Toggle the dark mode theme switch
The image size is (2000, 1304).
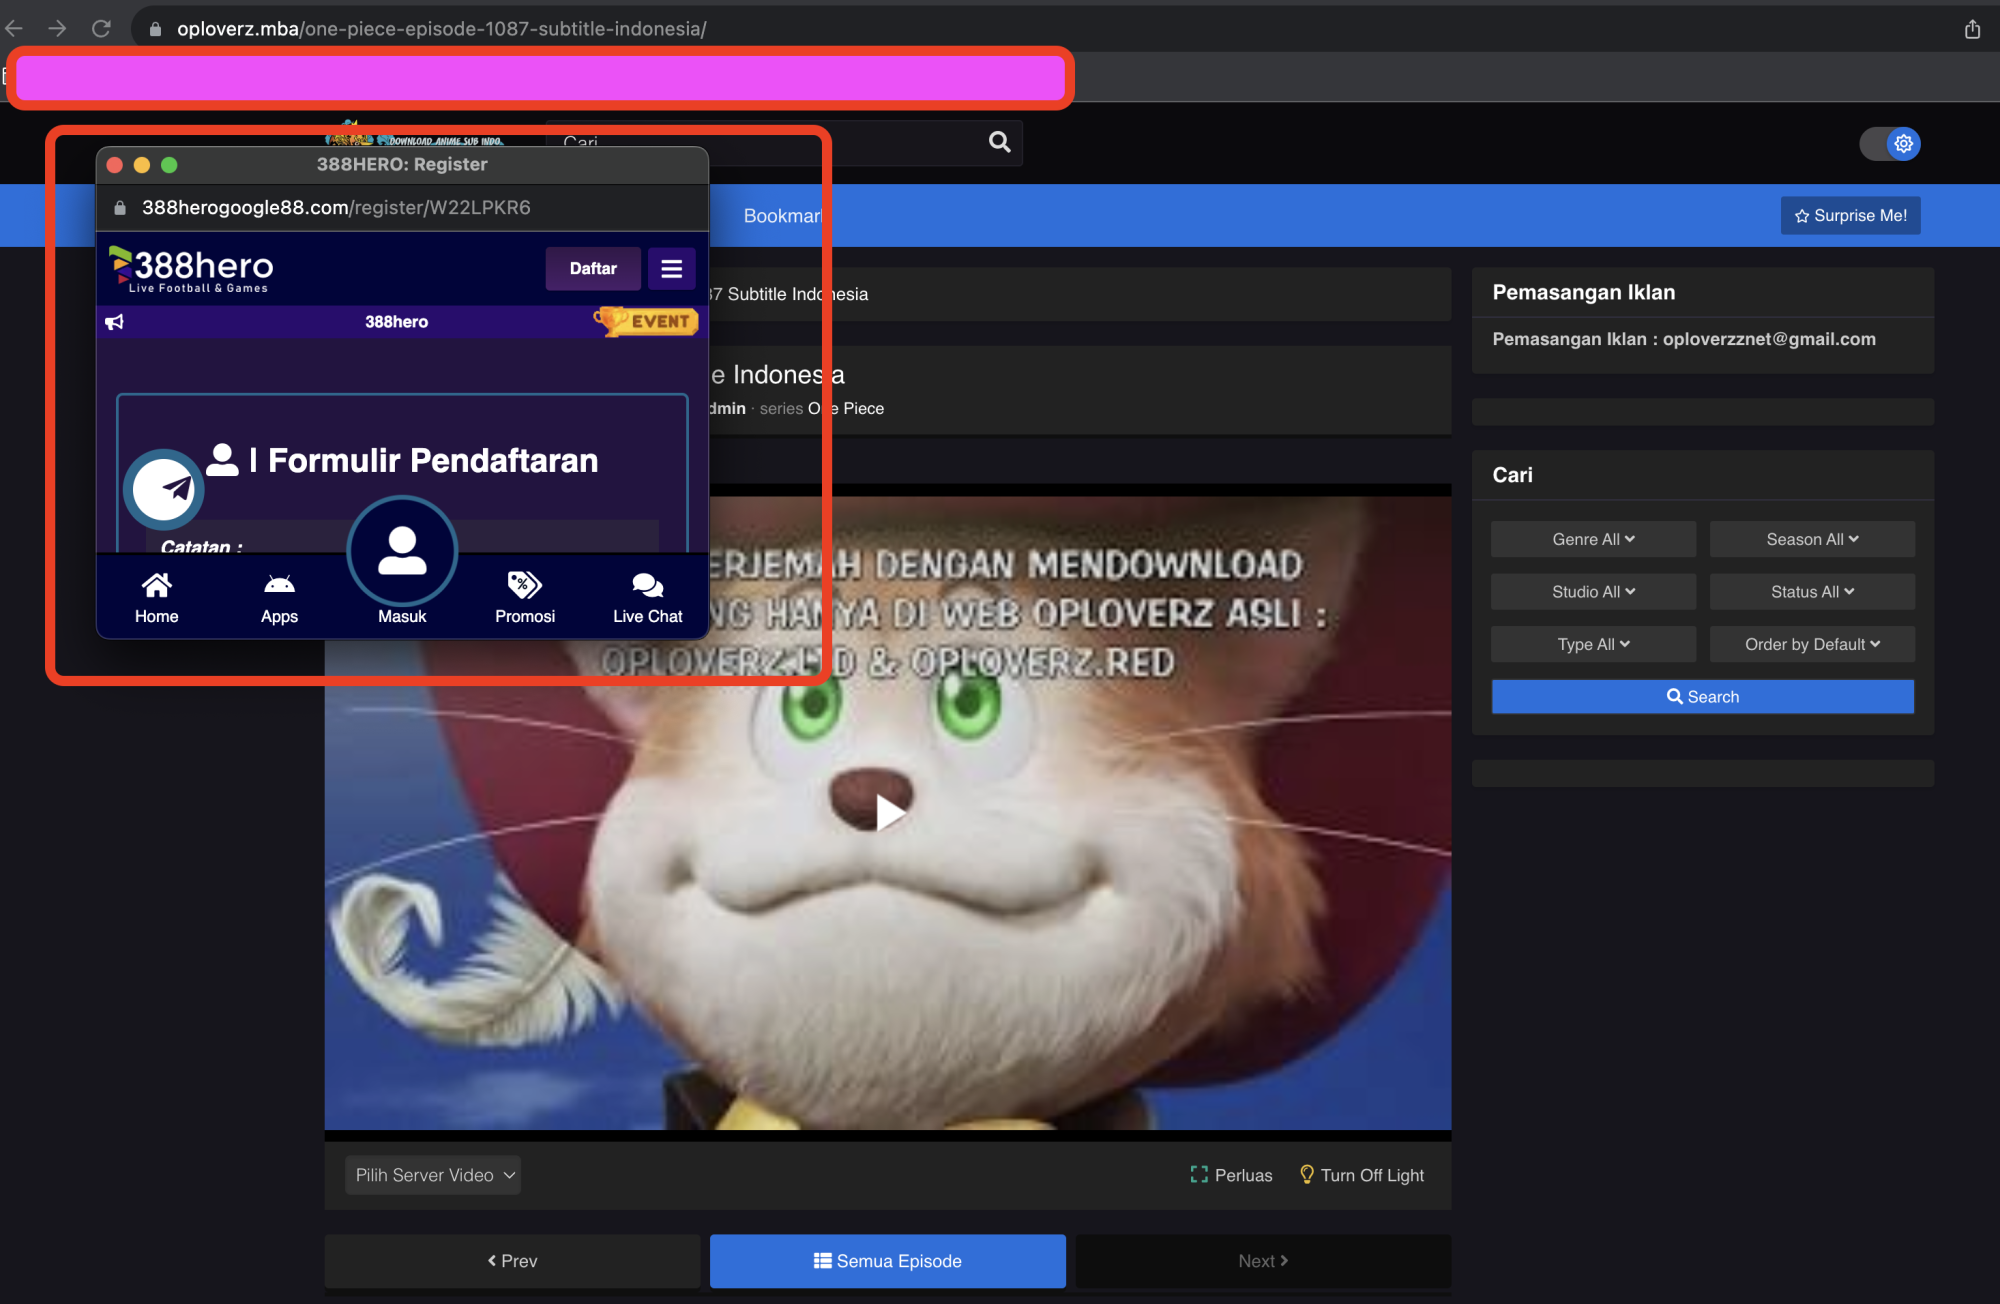coord(1889,144)
